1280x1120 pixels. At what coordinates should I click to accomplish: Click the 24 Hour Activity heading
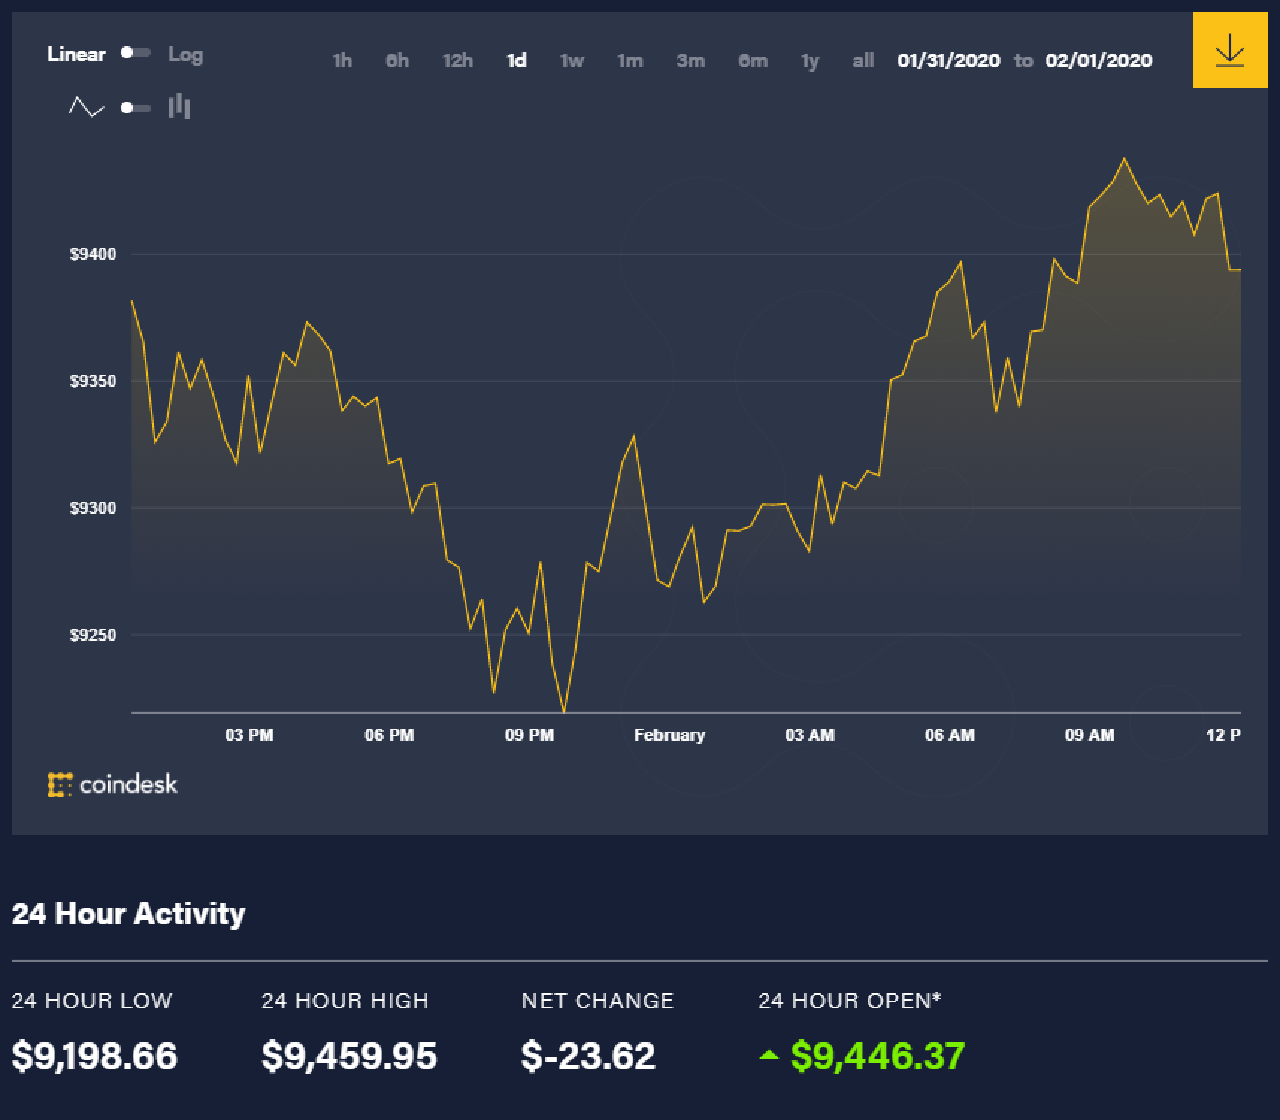click(x=128, y=913)
